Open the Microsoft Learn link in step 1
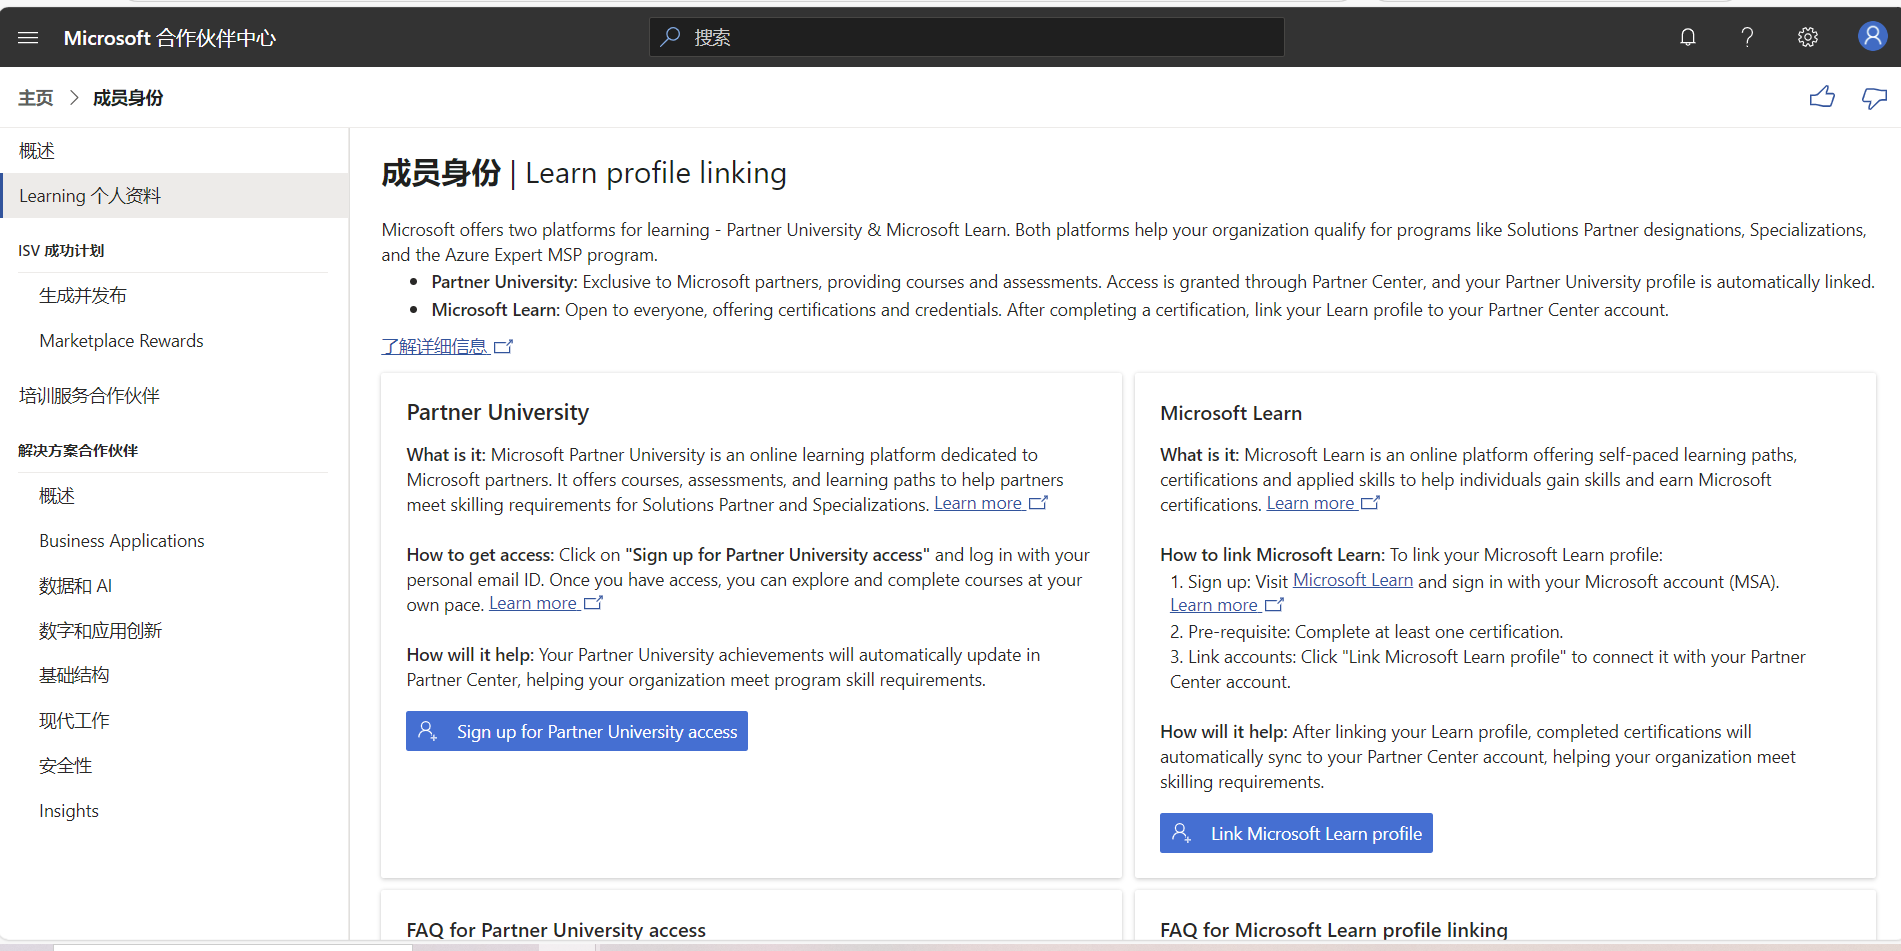This screenshot has width=1901, height=951. (1352, 581)
